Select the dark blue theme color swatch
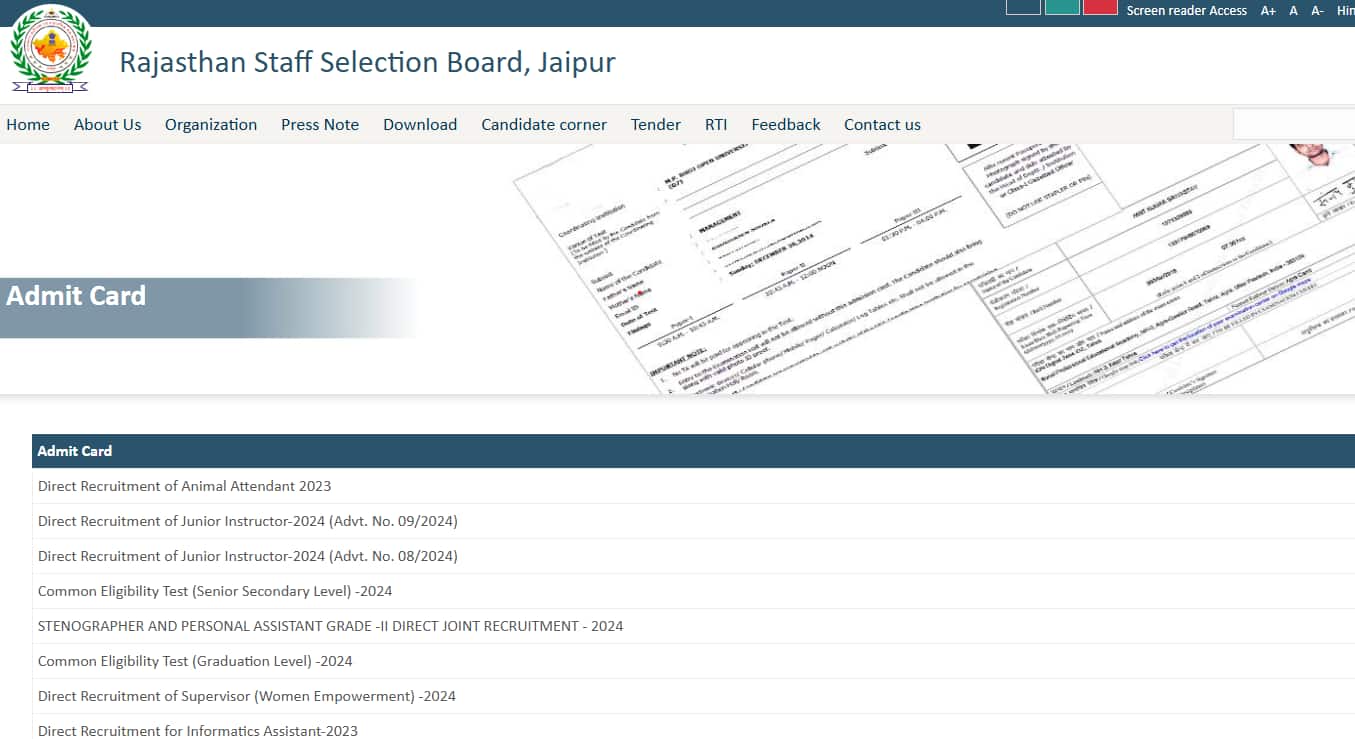 pyautogui.click(x=1023, y=7)
